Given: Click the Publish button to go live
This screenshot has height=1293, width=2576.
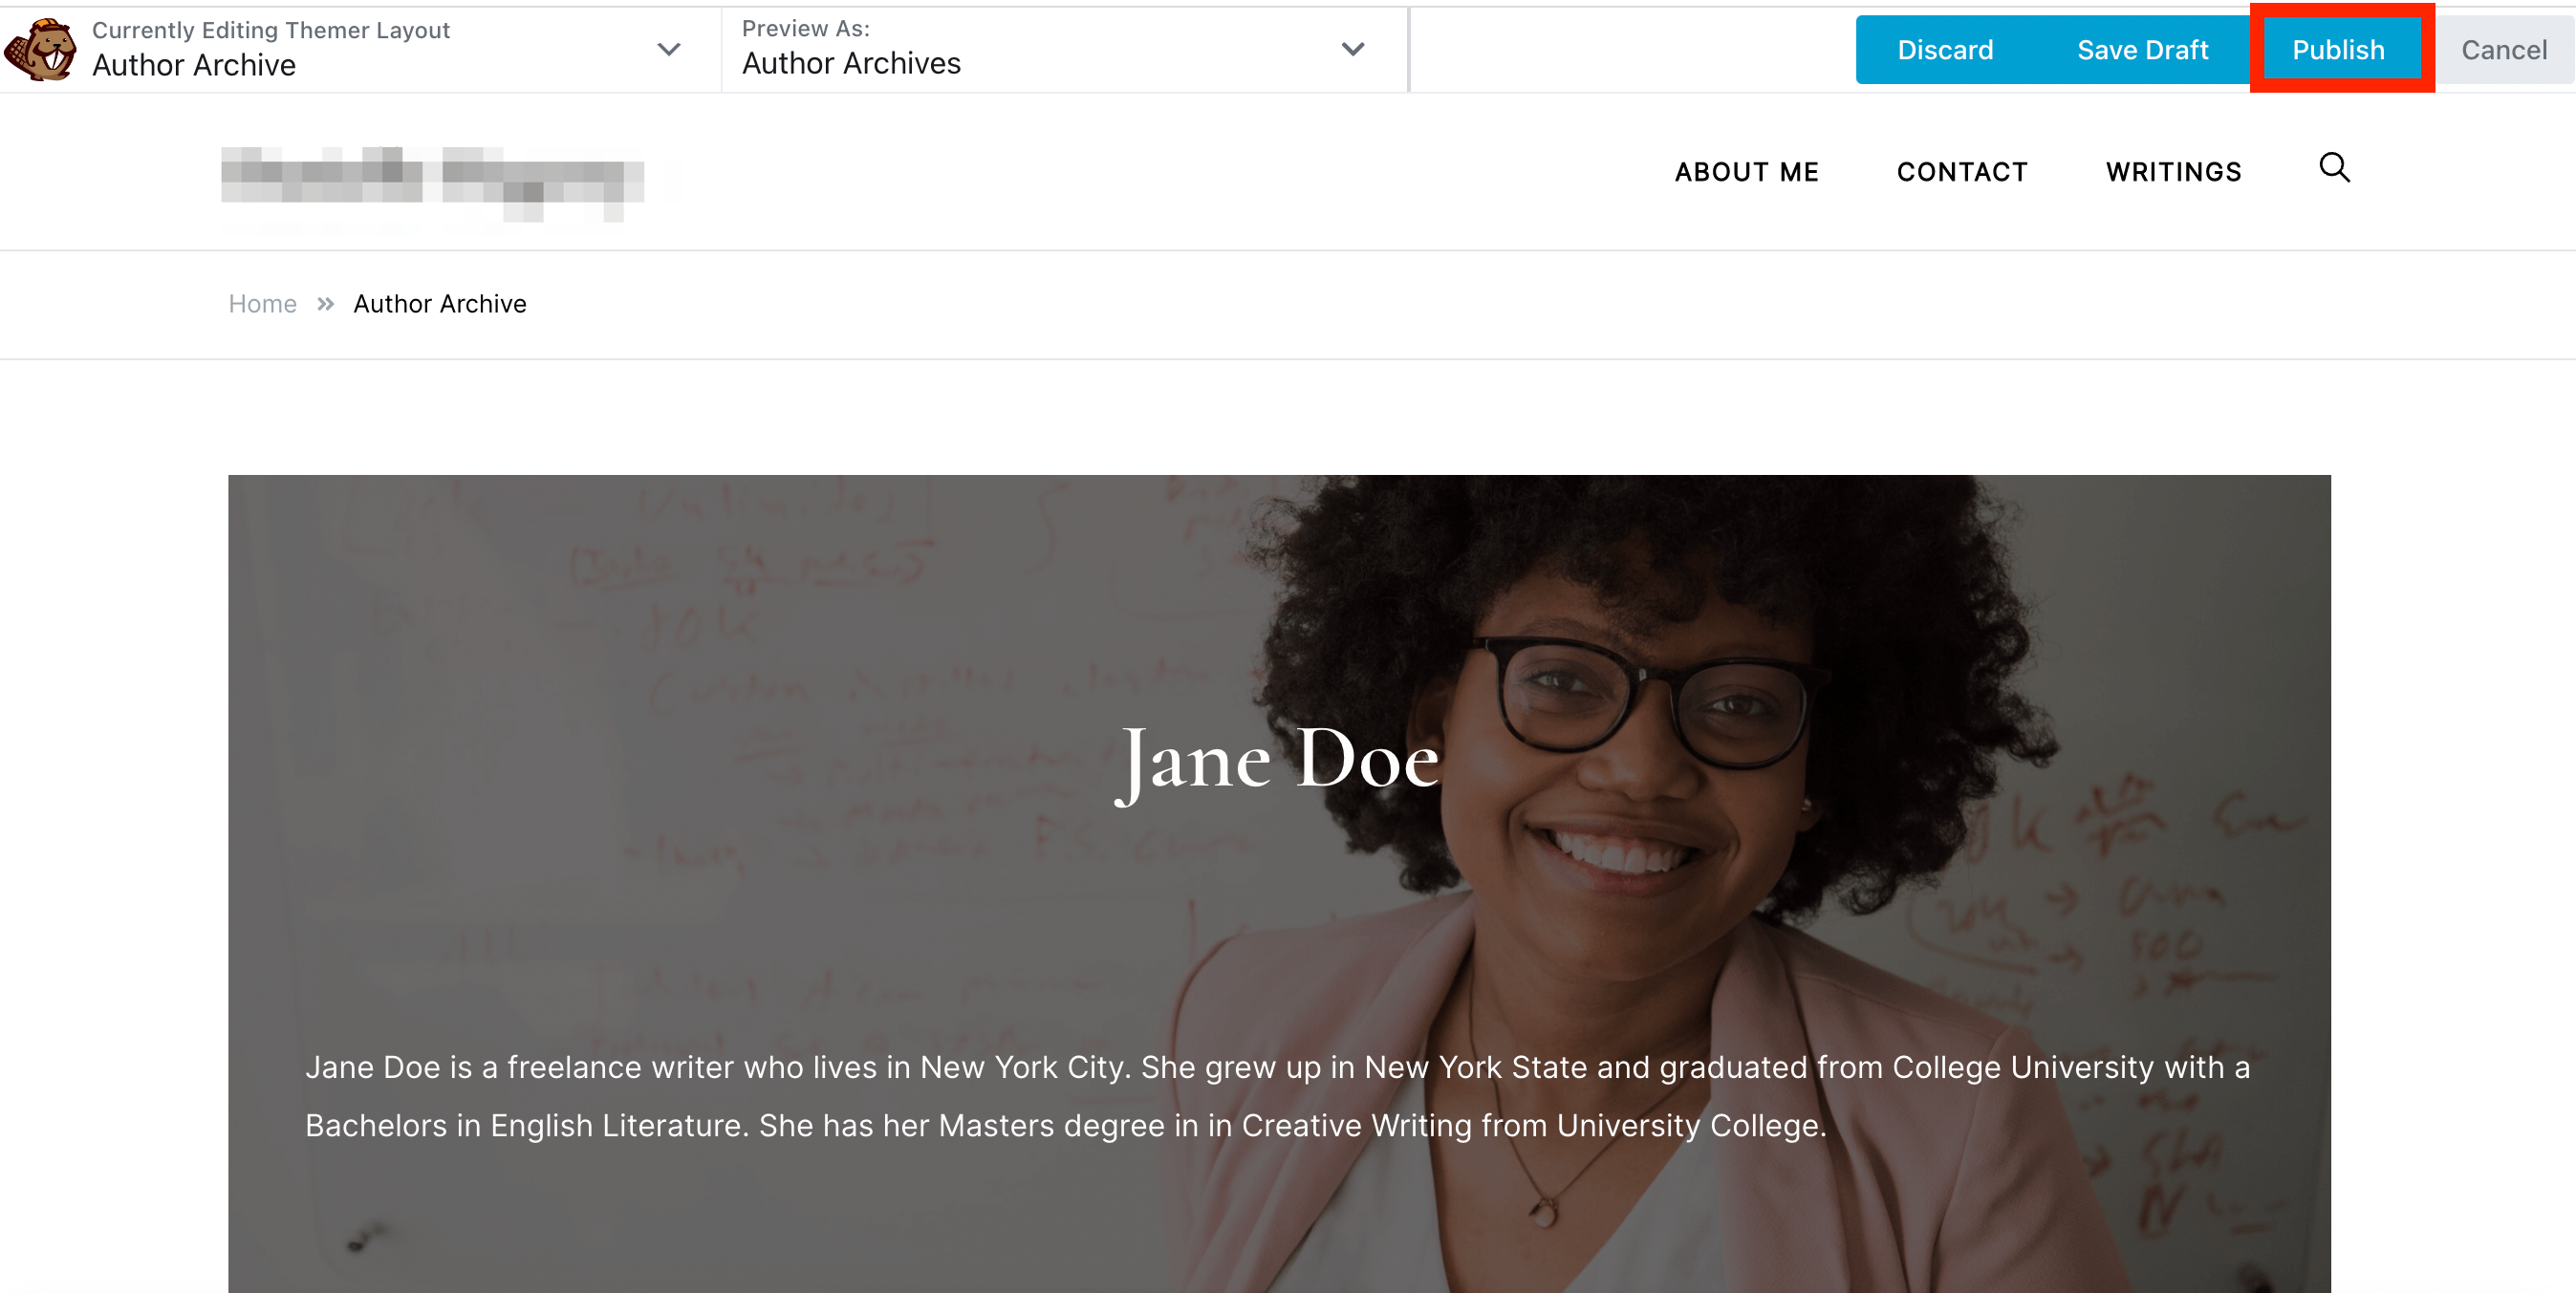Looking at the screenshot, I should click(2339, 50).
